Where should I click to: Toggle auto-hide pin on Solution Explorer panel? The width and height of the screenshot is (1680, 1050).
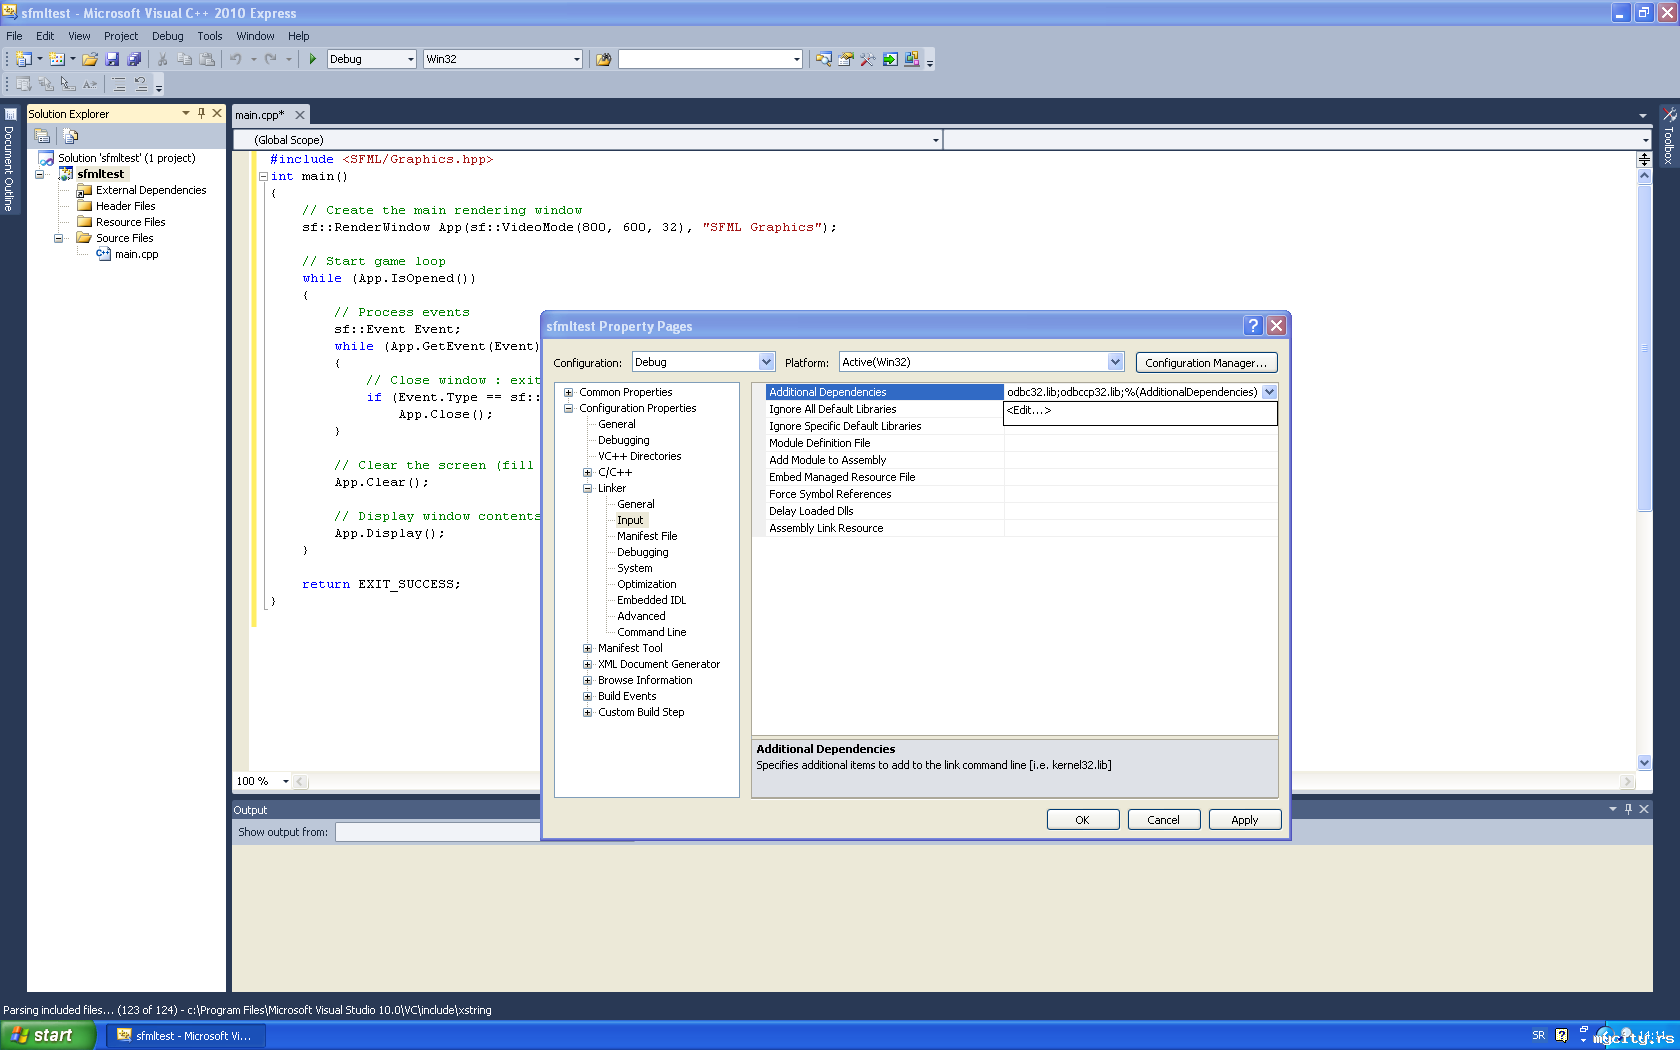201,113
